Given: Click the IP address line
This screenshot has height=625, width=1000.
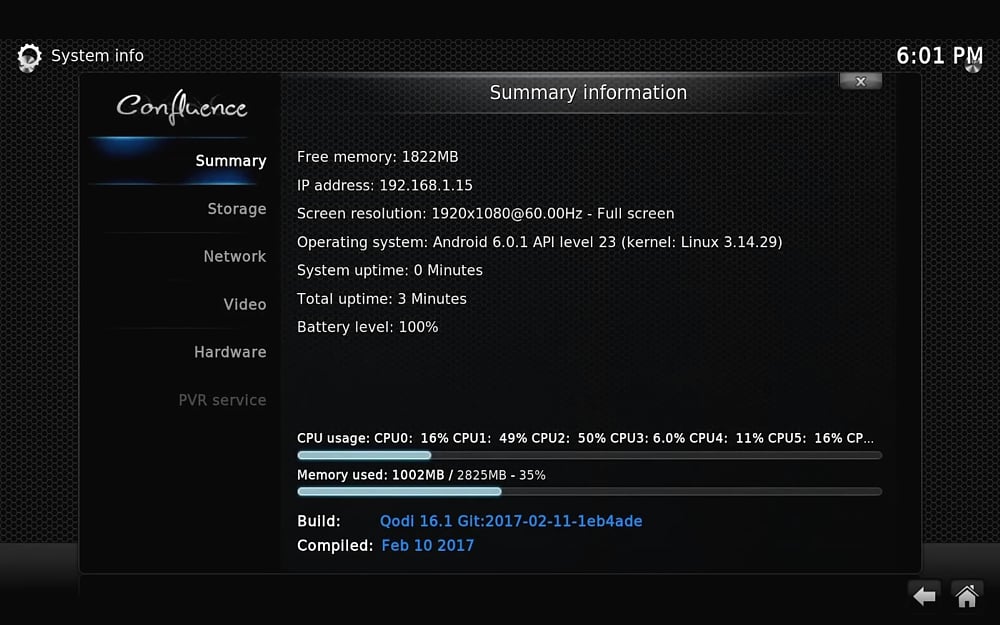Looking at the screenshot, I should point(385,186).
